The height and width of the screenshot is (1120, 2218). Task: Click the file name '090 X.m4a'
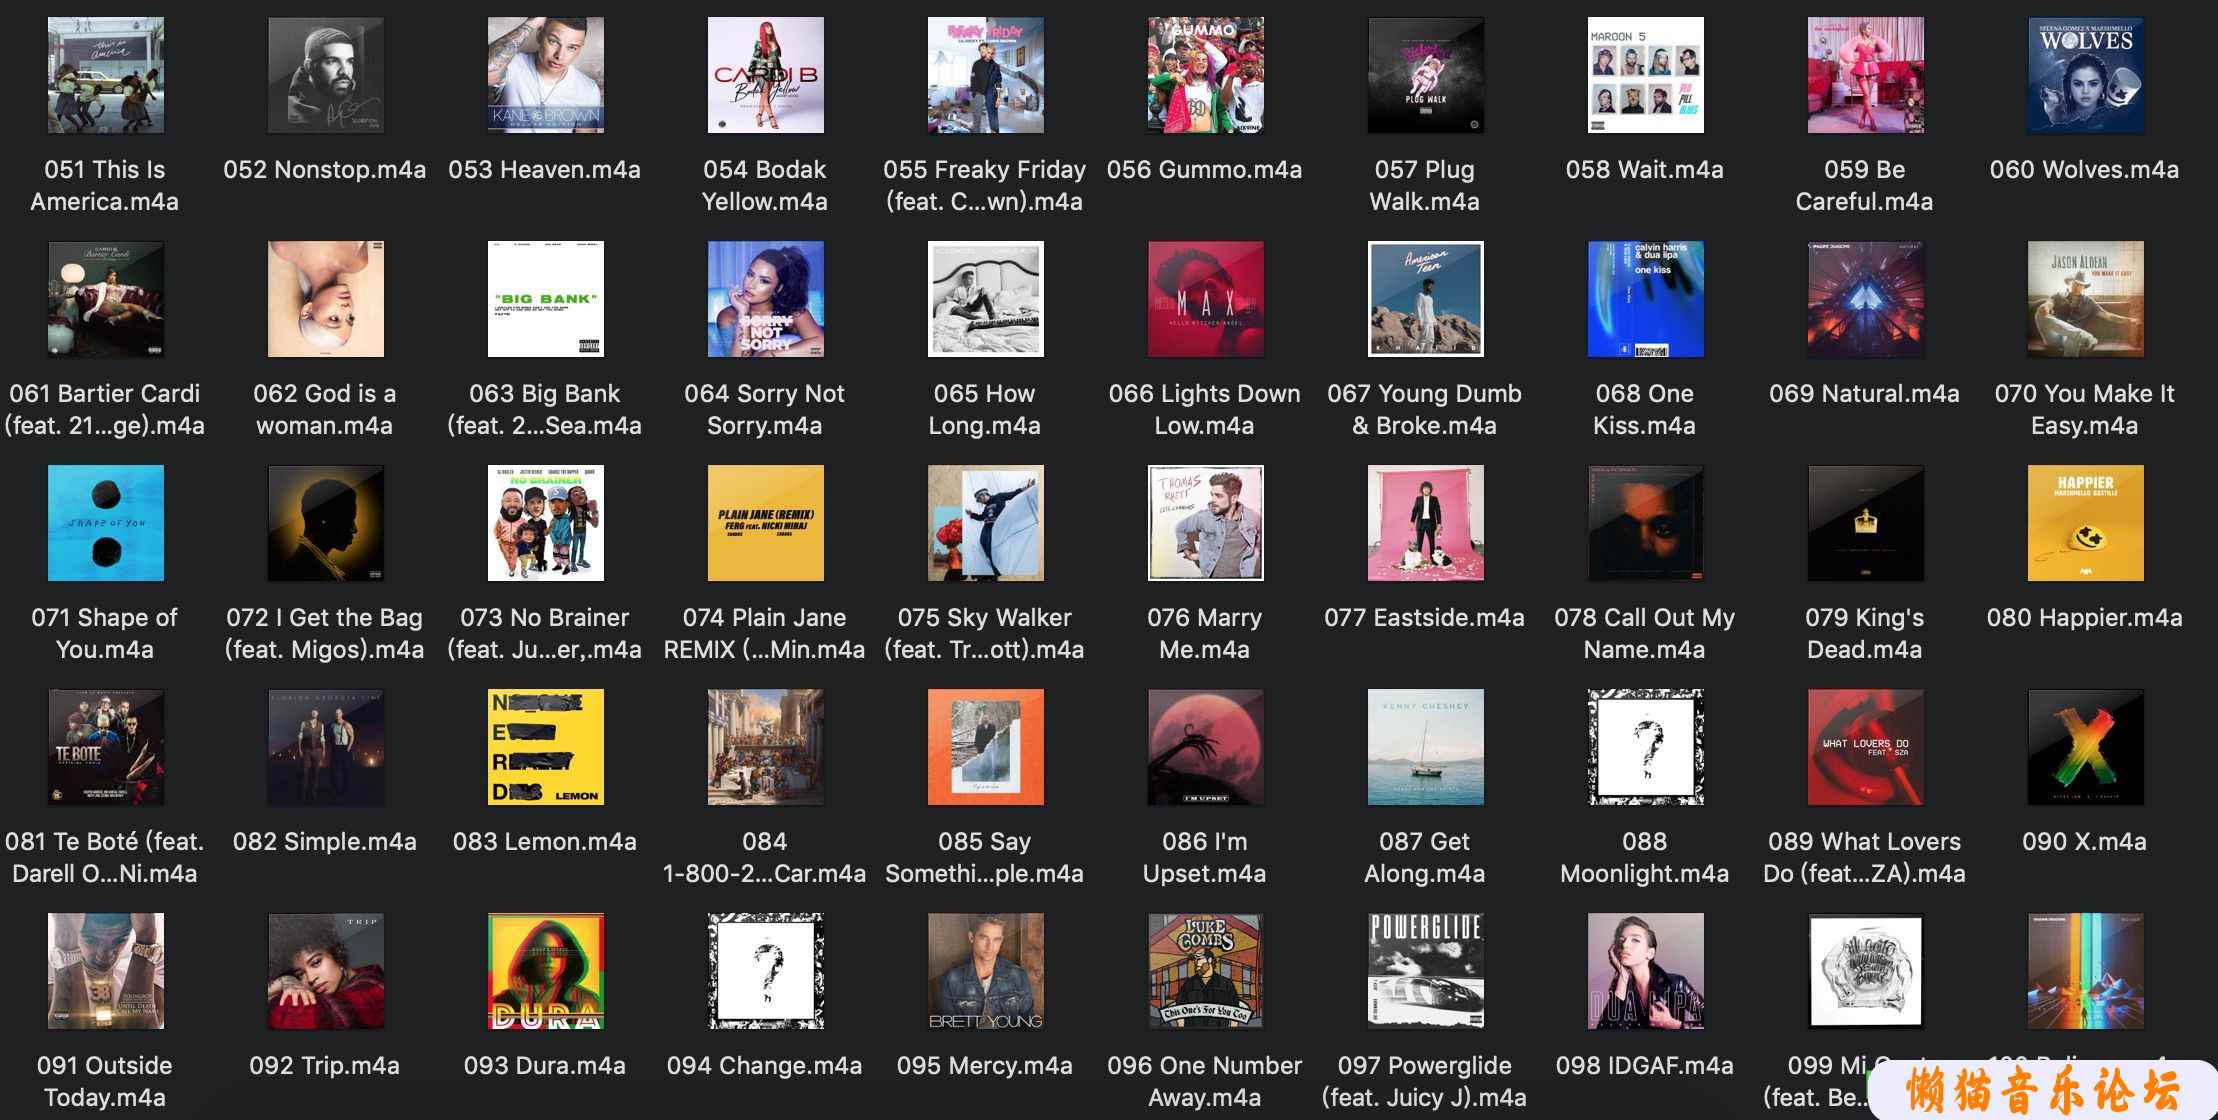pyautogui.click(x=2085, y=842)
